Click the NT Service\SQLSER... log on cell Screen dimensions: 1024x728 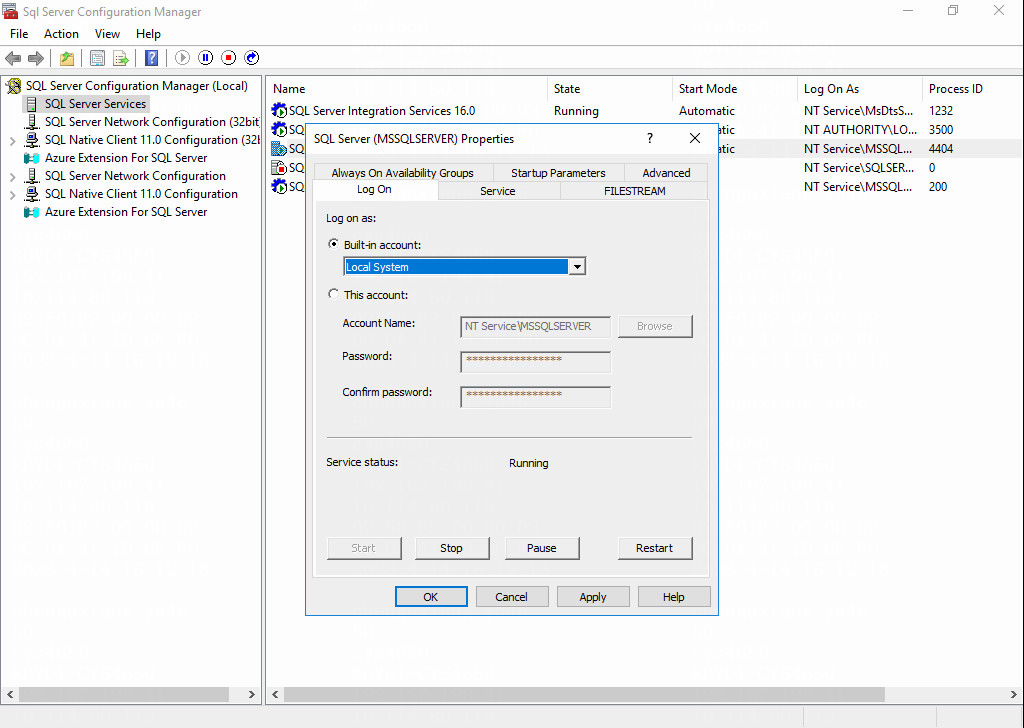click(859, 168)
